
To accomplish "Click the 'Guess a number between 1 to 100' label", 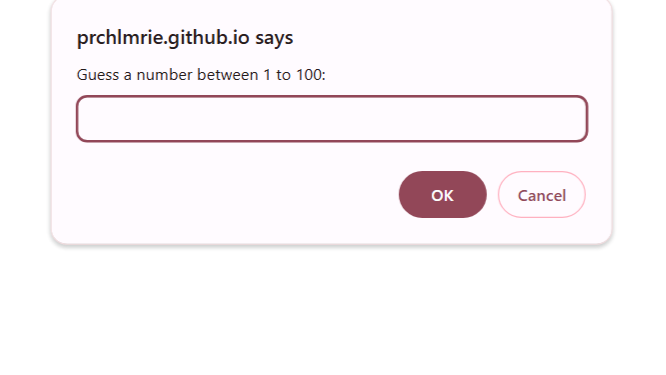I will [201, 75].
